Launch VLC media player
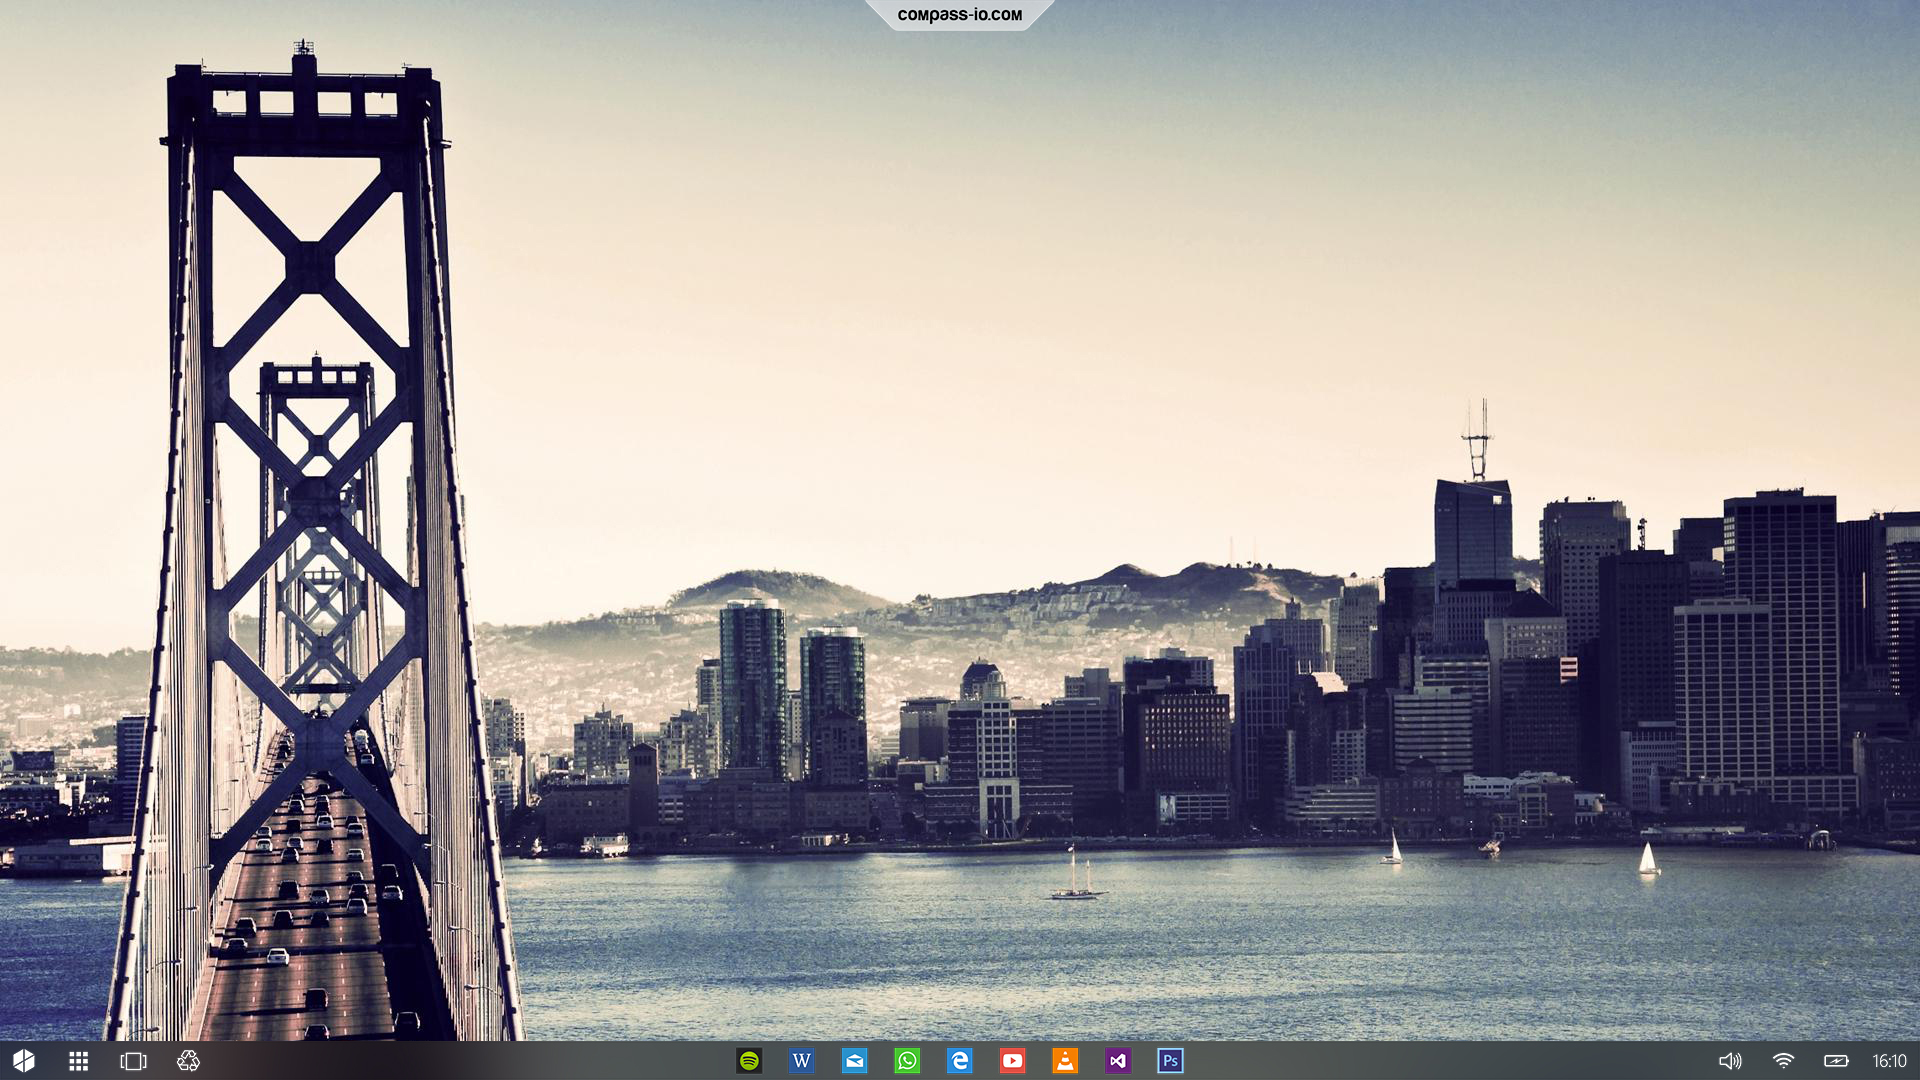Image resolution: width=1920 pixels, height=1080 pixels. click(x=1066, y=1061)
